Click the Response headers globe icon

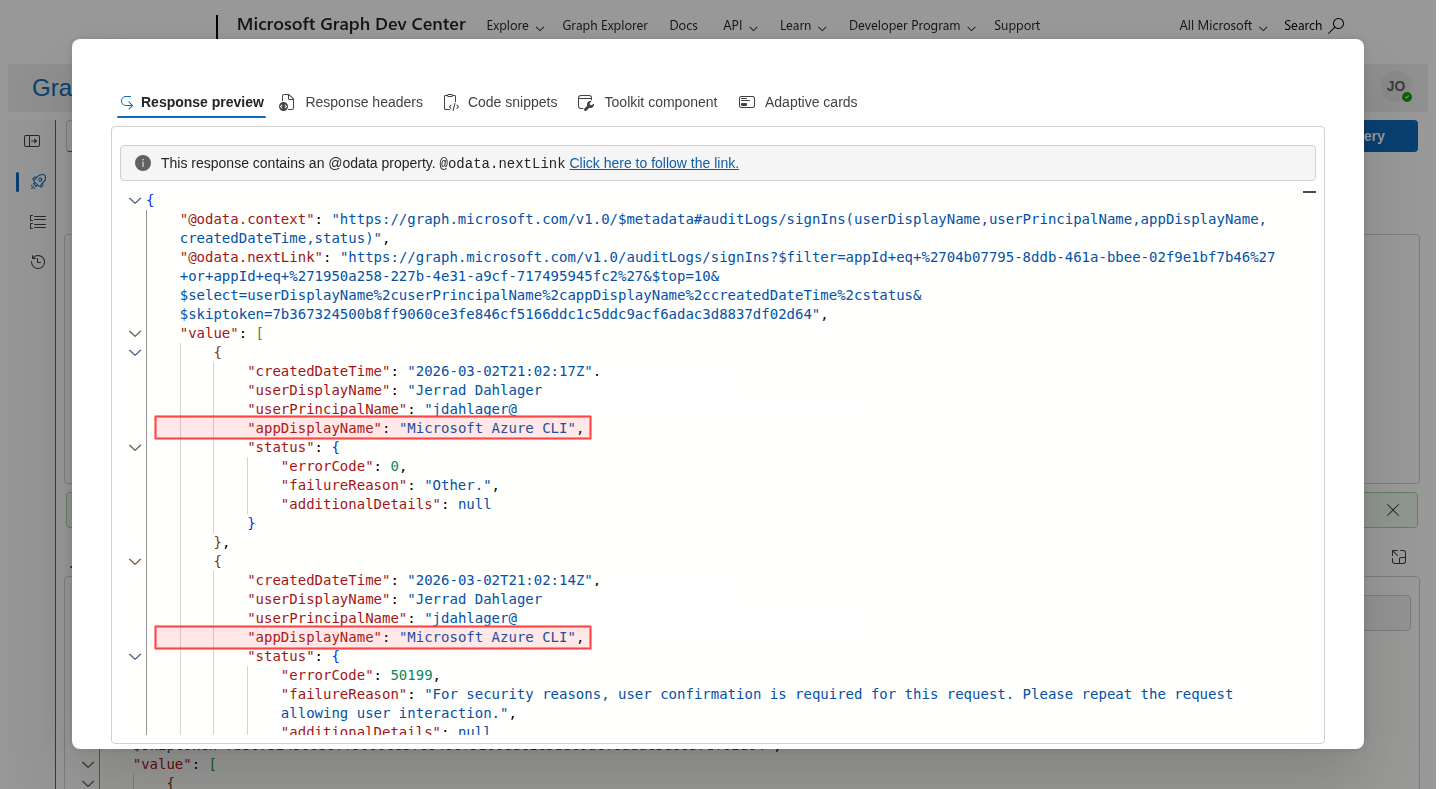click(286, 101)
